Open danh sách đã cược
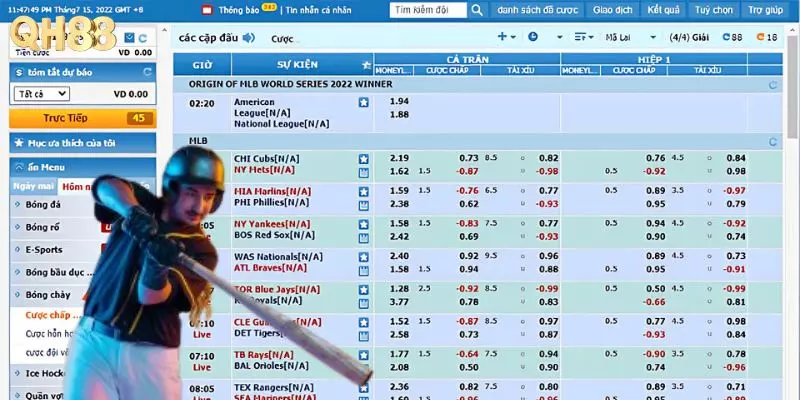800x400 pixels. [538, 10]
